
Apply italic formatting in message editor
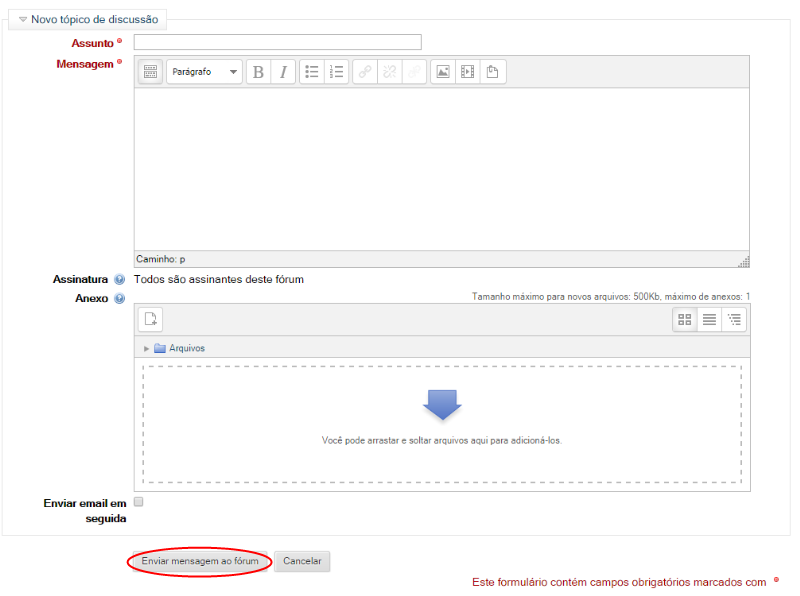pyautogui.click(x=283, y=72)
